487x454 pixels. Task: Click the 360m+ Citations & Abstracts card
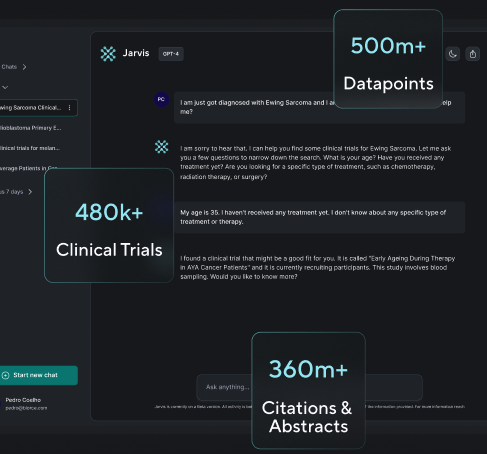pyautogui.click(x=308, y=390)
